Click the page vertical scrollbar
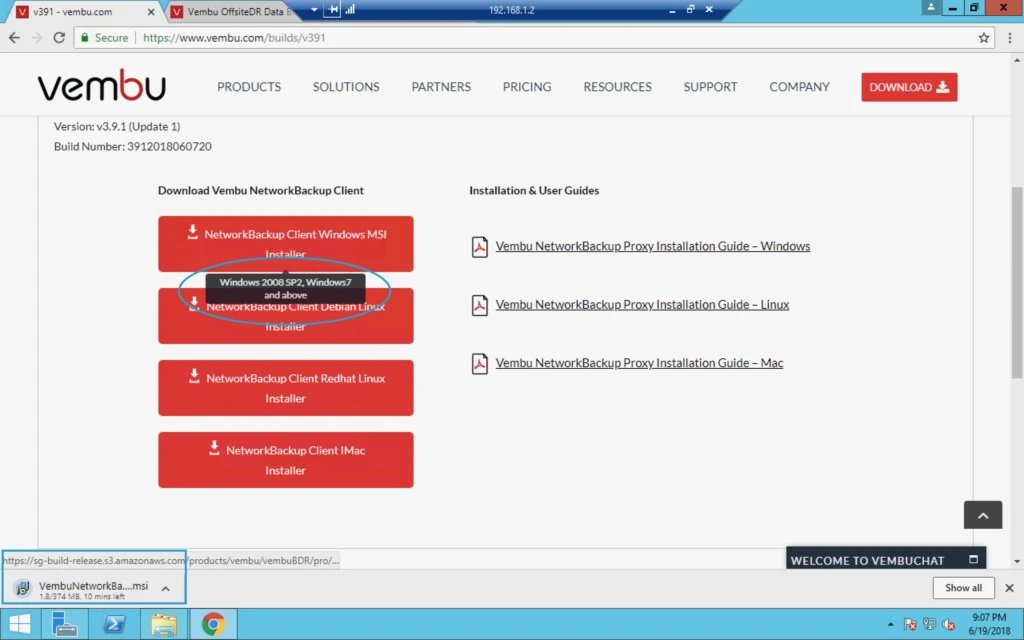 pyautogui.click(x=1017, y=282)
